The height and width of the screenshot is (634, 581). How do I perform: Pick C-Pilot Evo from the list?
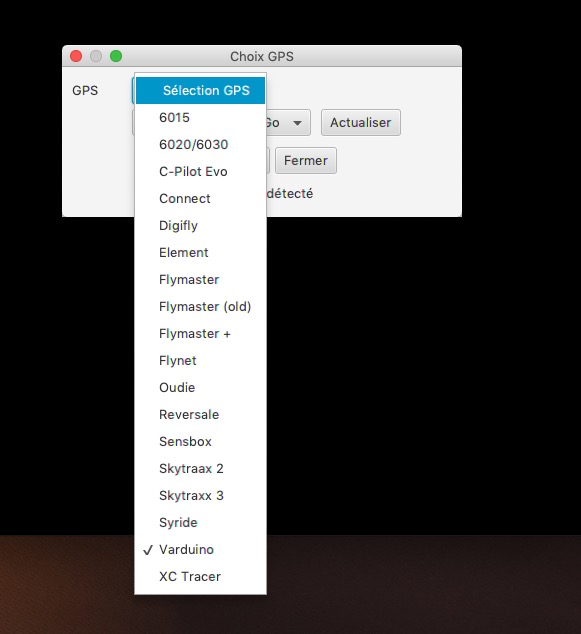pos(200,171)
